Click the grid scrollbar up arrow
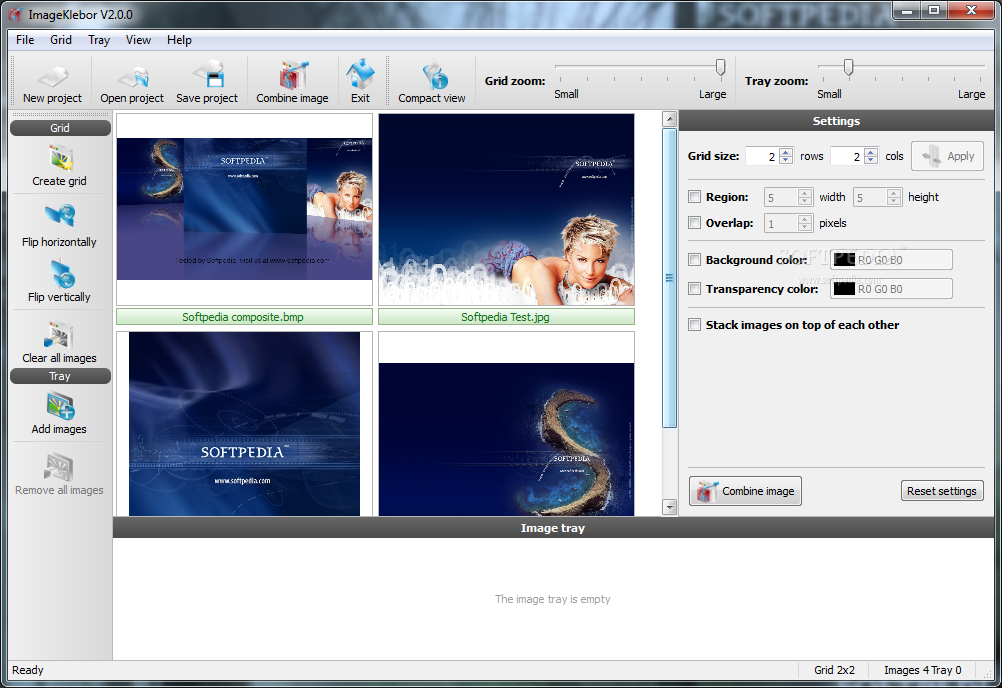Image resolution: width=1002 pixels, height=688 pixels. (x=670, y=119)
